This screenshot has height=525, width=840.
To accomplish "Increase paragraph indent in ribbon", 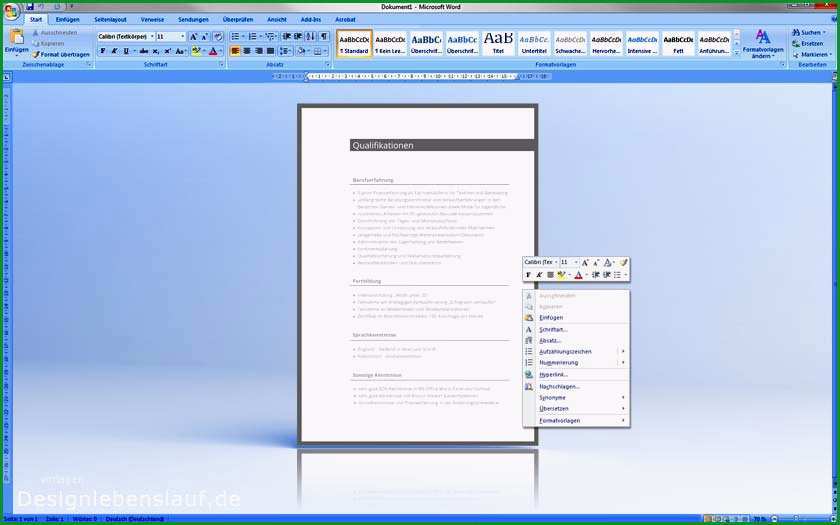I will (x=297, y=36).
